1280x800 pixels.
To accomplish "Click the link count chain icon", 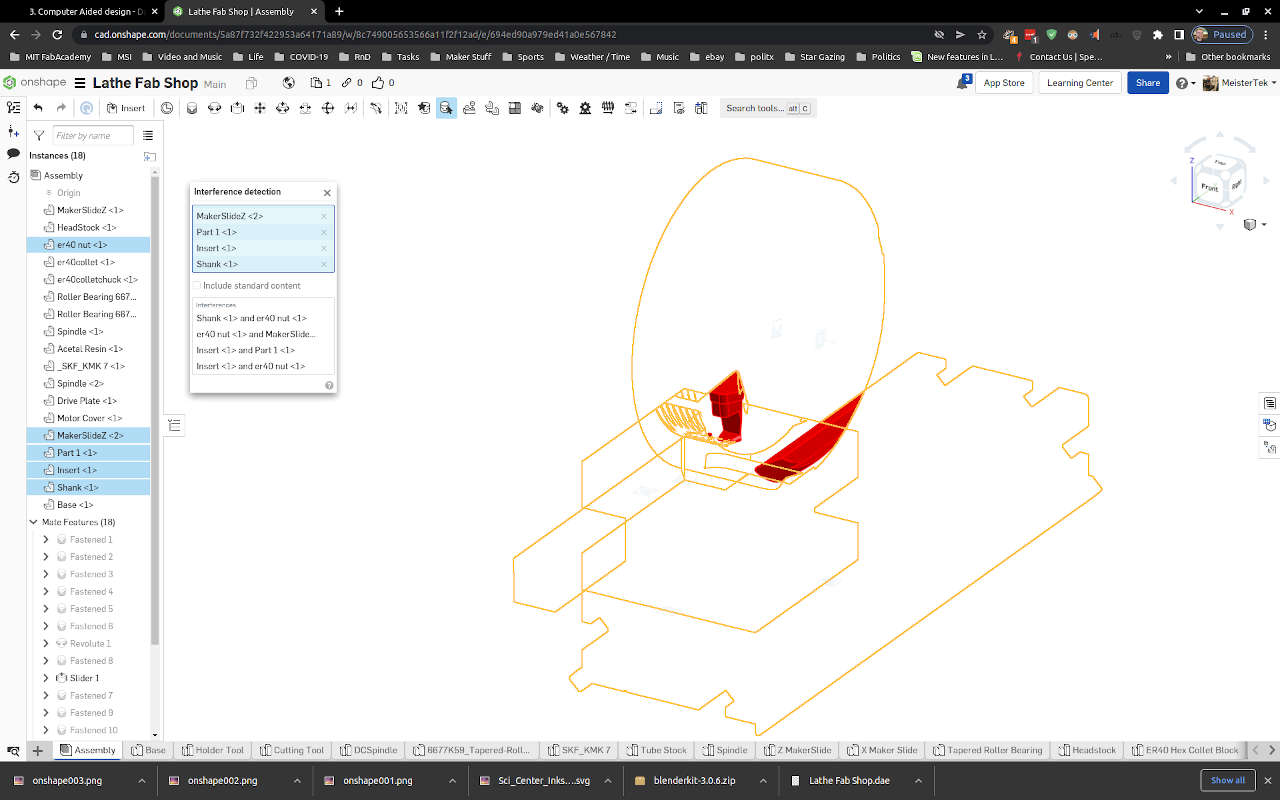I will pos(346,83).
